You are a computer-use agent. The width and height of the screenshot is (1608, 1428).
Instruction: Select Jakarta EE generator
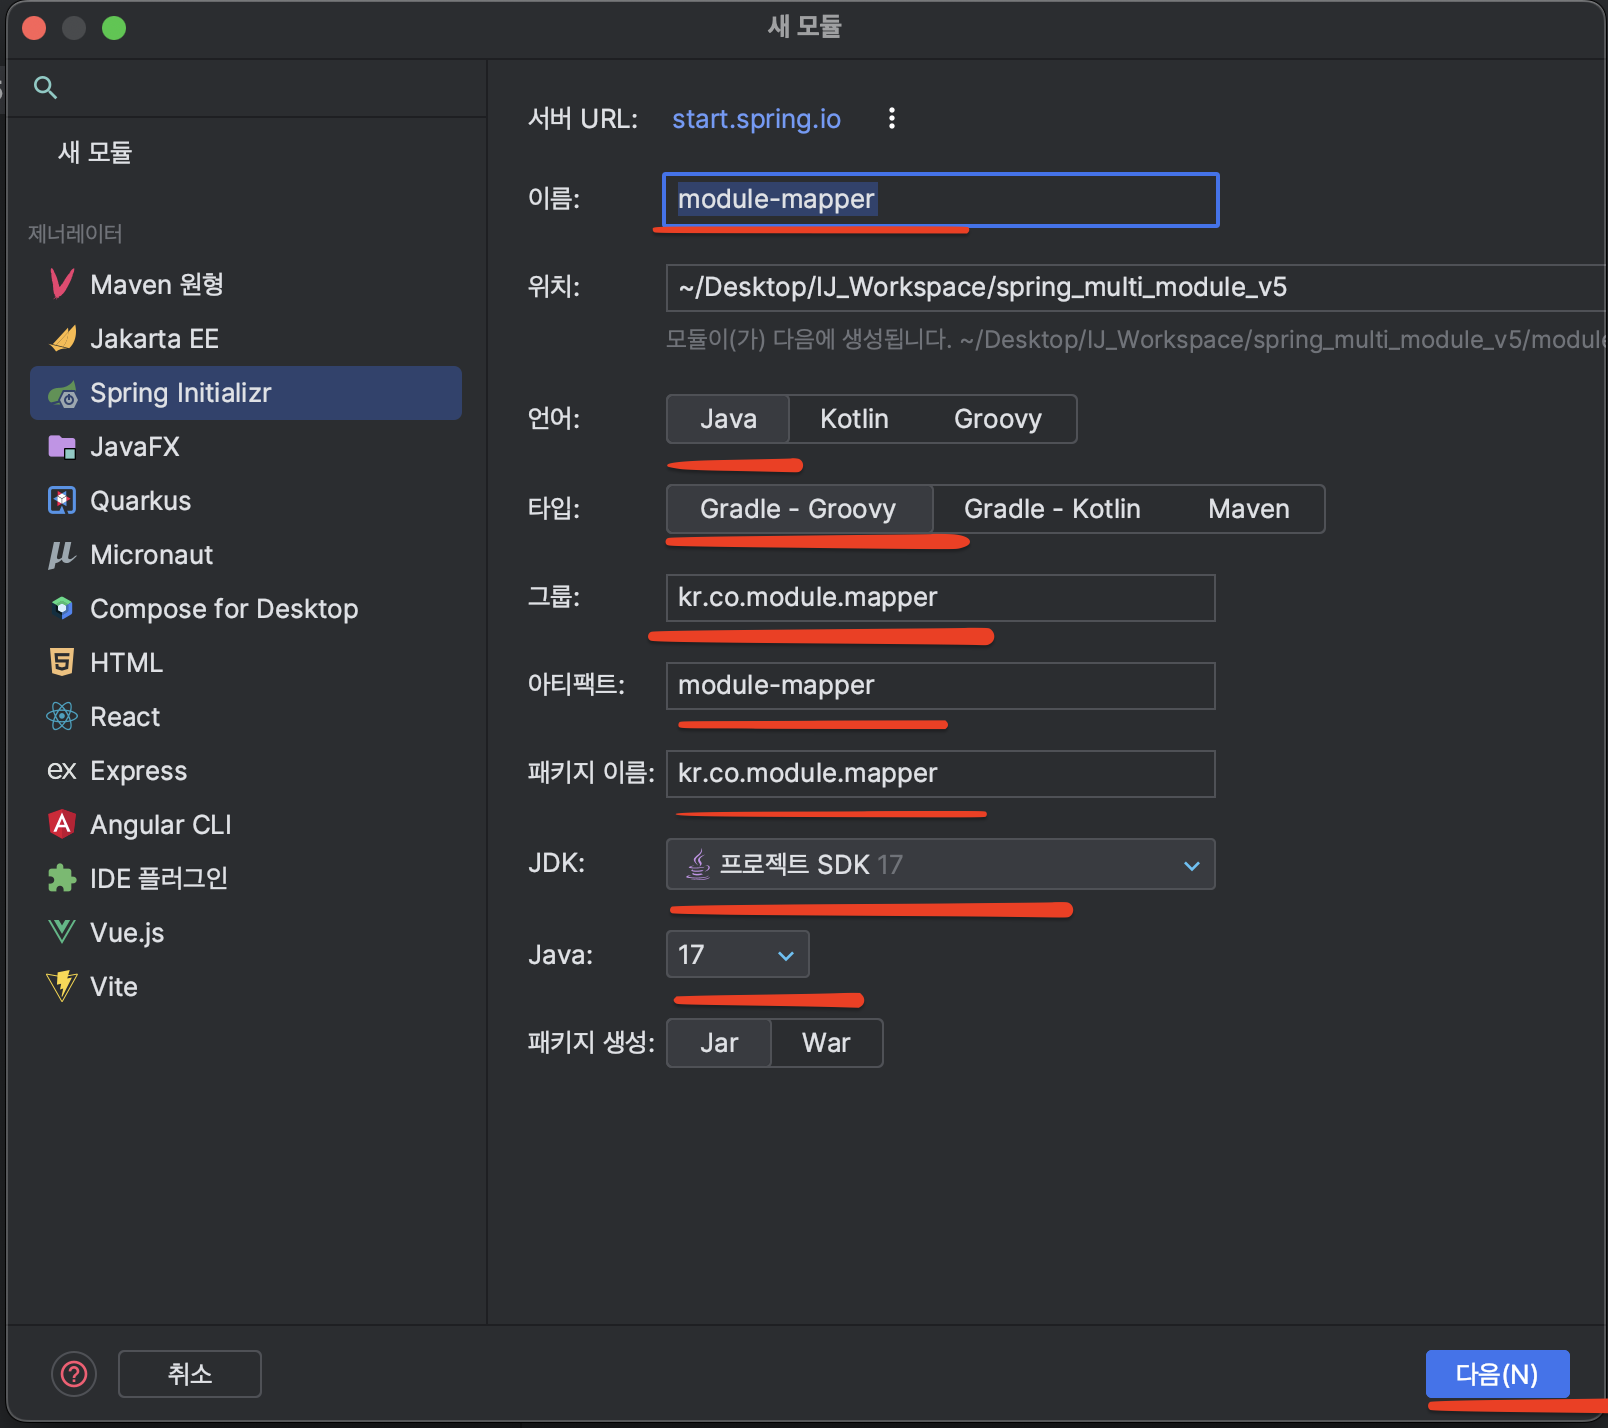pos(246,338)
